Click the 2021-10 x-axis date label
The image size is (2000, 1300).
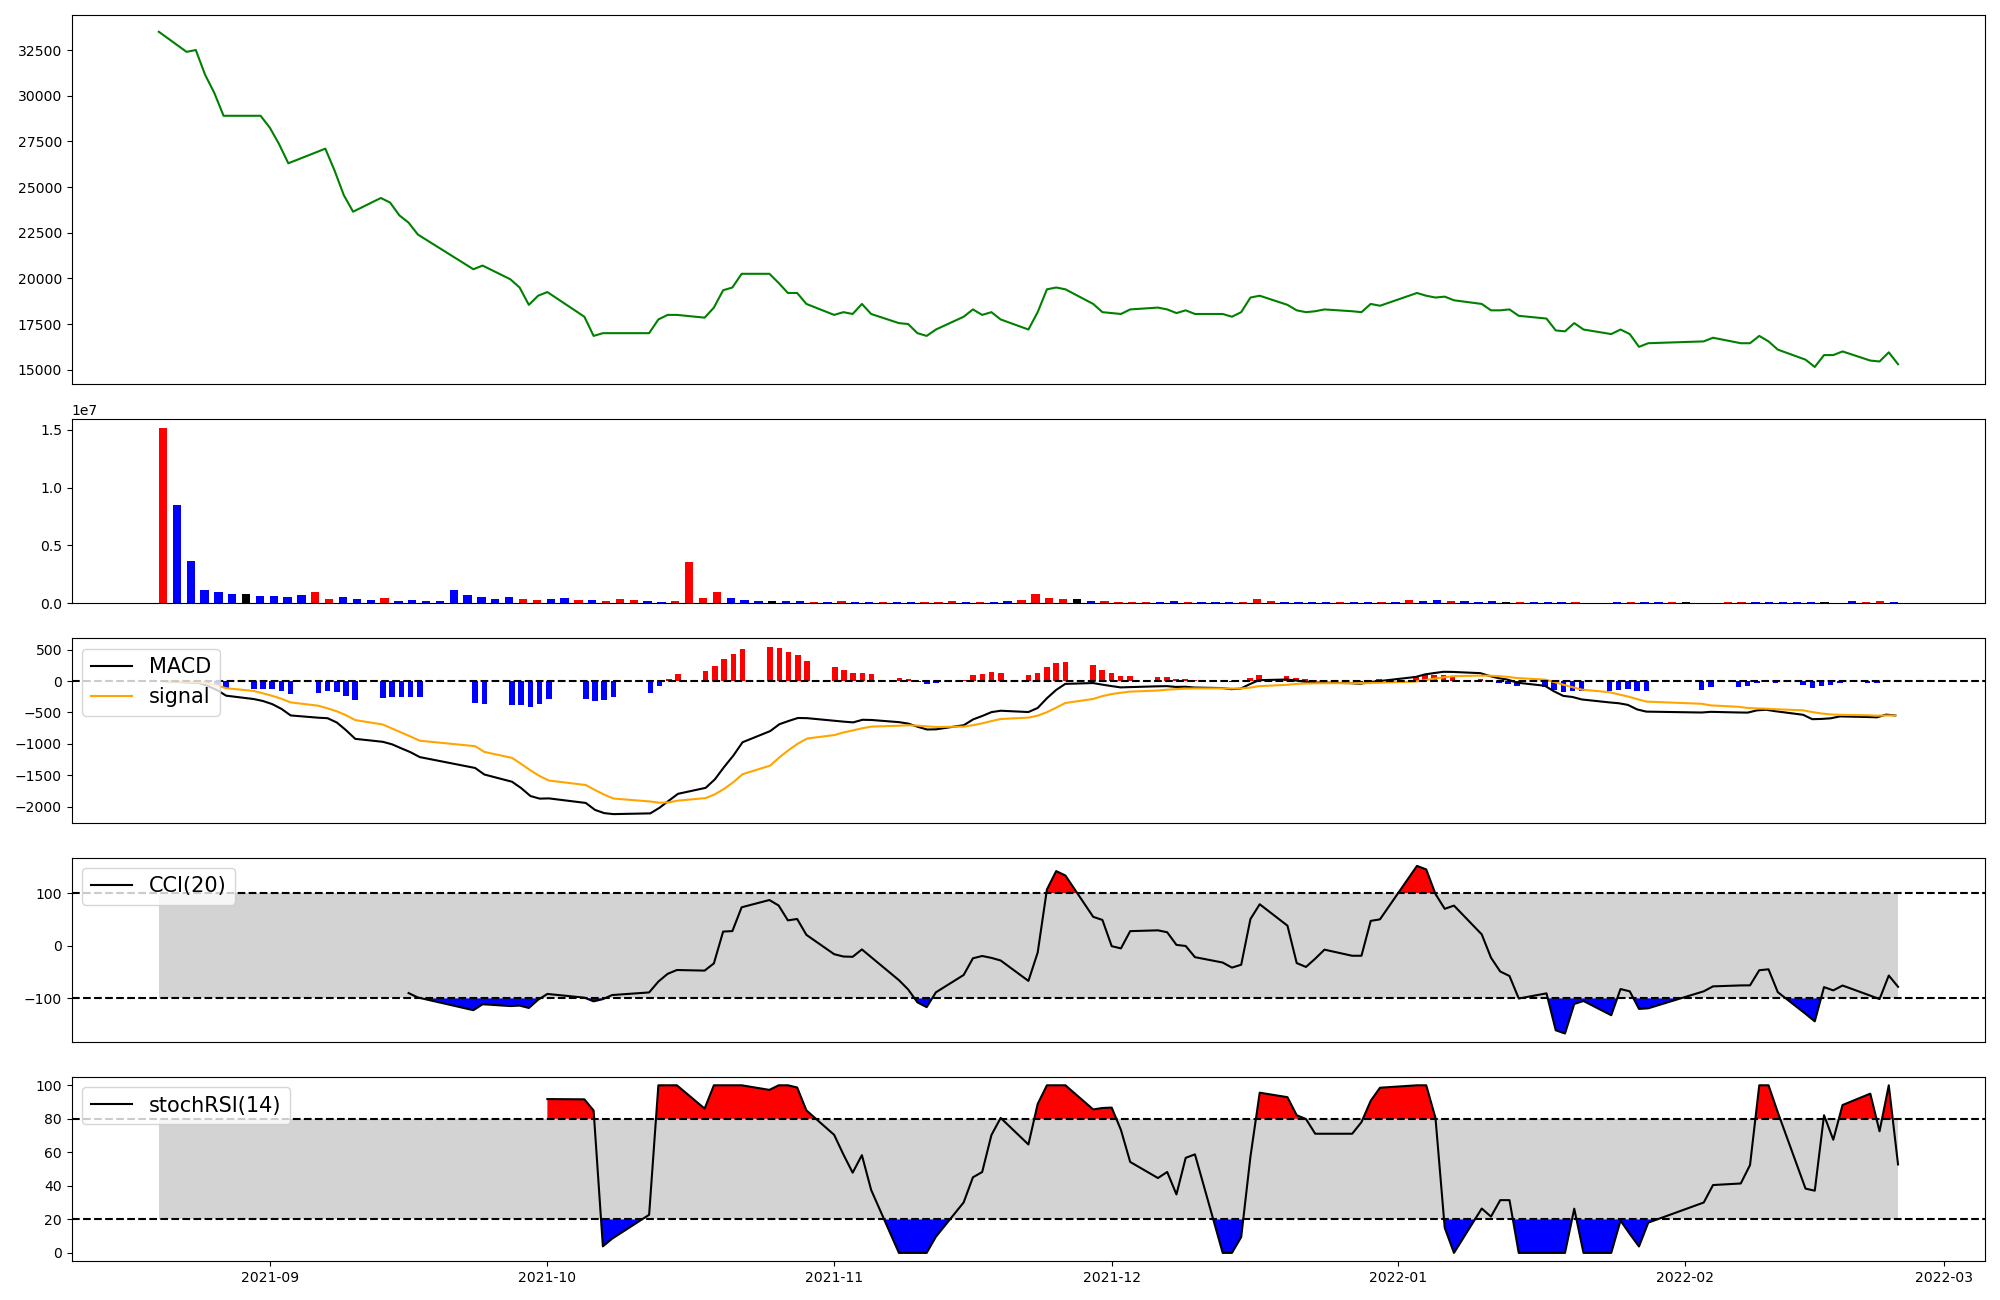pos(547,1277)
